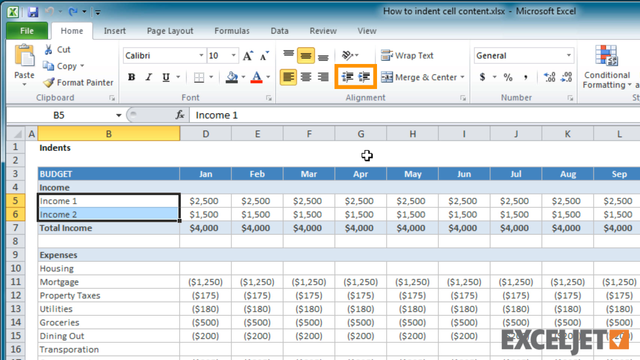Toggle Wrap Text

coord(407,56)
